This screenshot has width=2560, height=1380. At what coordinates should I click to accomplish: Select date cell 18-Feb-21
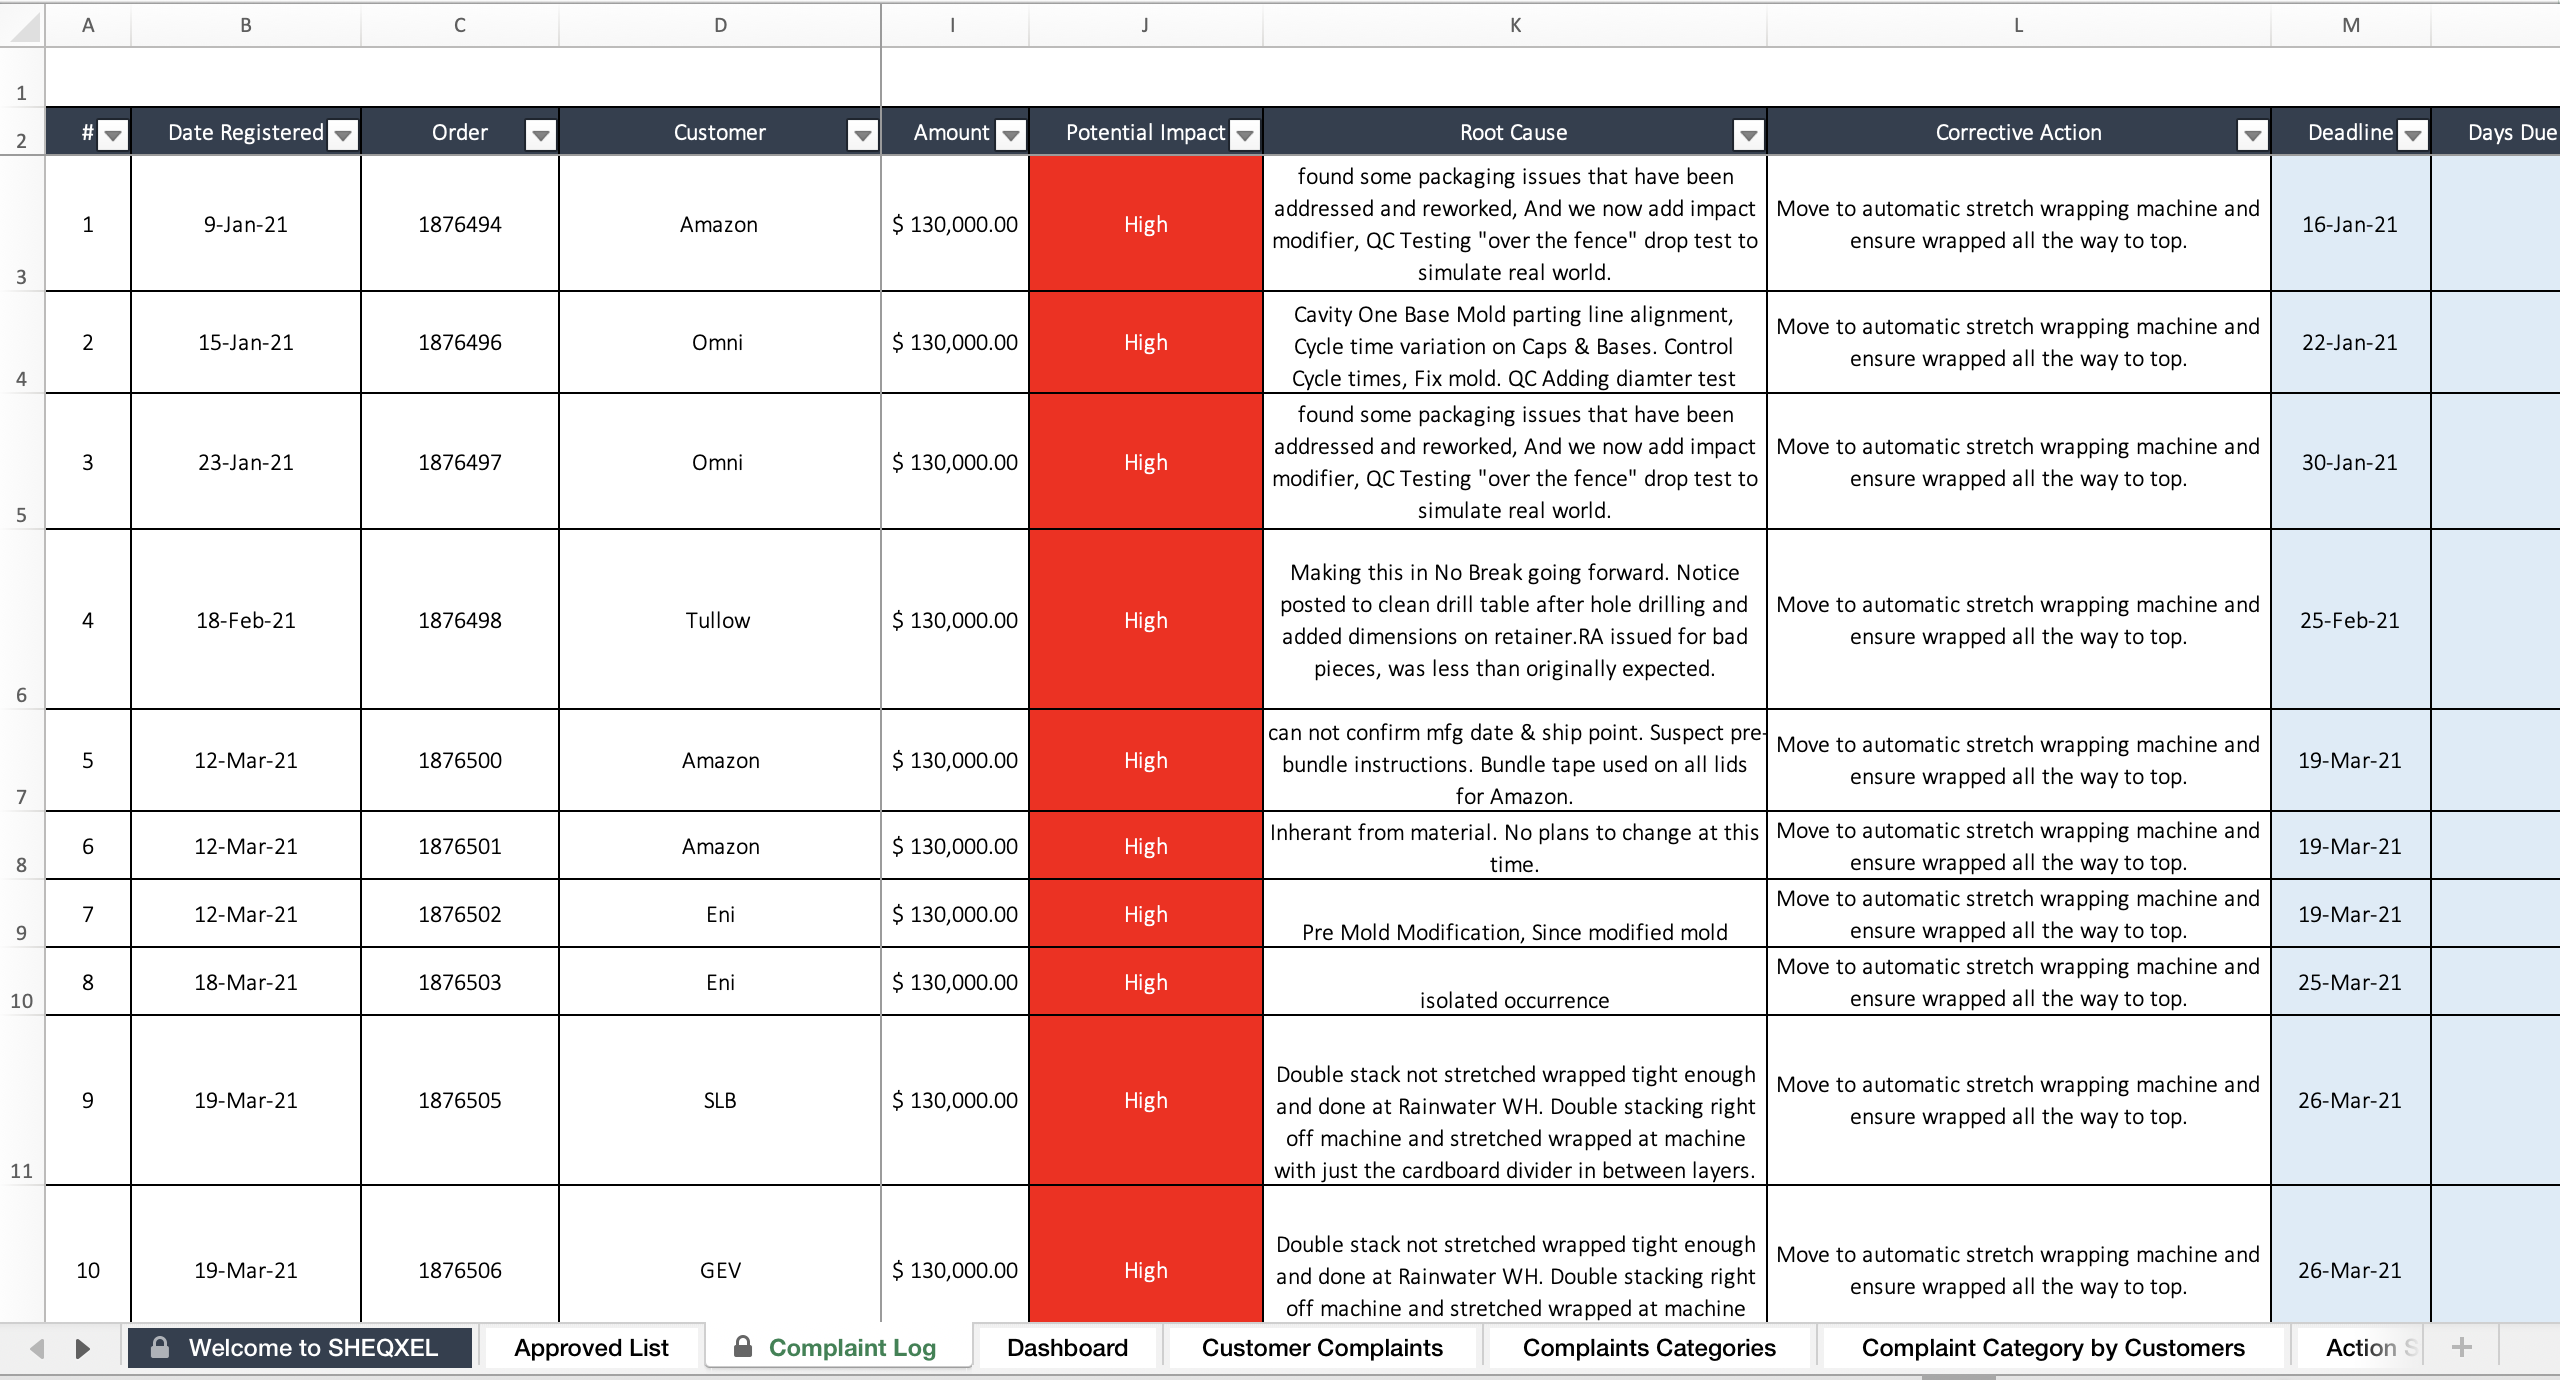246,620
